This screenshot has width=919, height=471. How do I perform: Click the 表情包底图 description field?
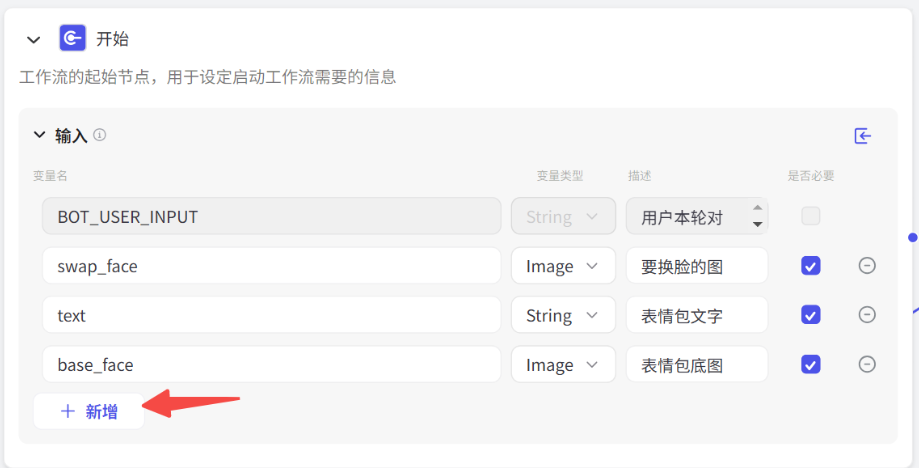(697, 364)
